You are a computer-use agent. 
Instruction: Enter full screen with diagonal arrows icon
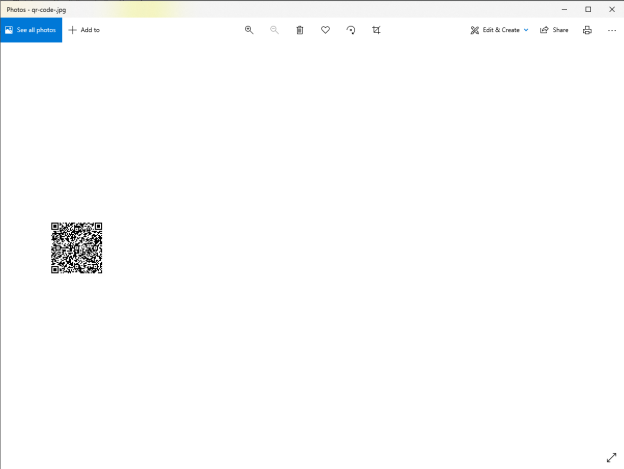(611, 458)
